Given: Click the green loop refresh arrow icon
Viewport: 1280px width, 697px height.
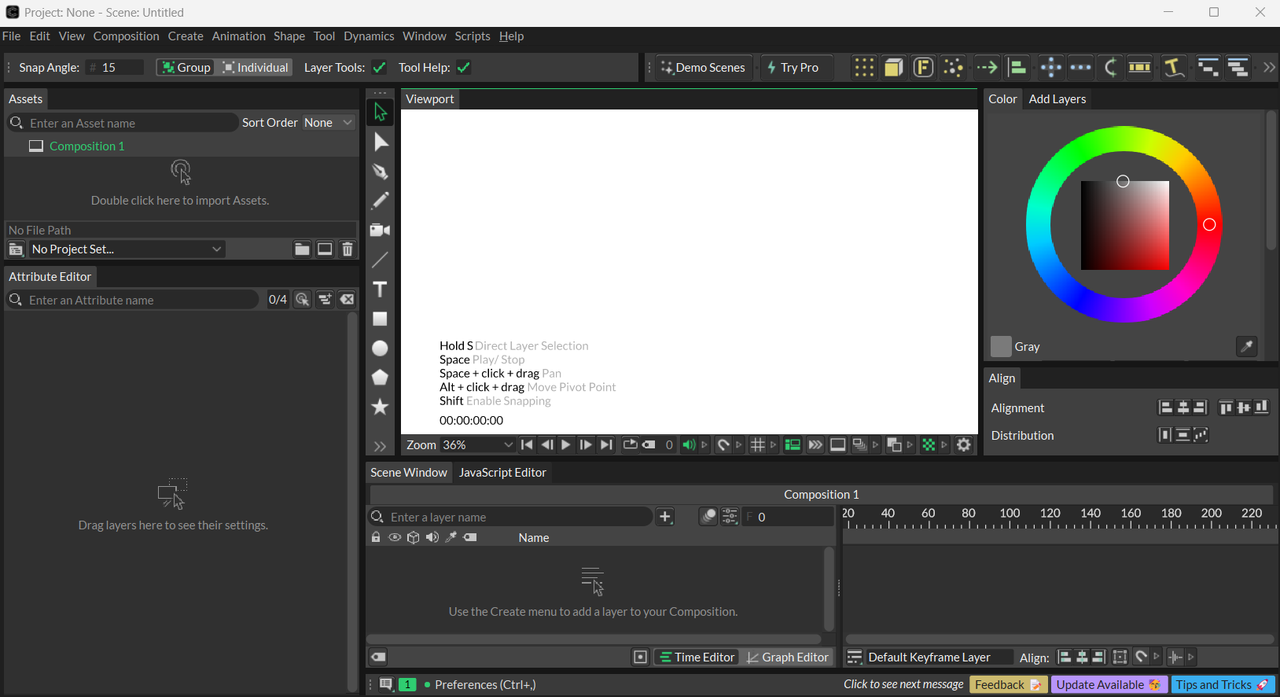Looking at the screenshot, I should (x=1110, y=67).
